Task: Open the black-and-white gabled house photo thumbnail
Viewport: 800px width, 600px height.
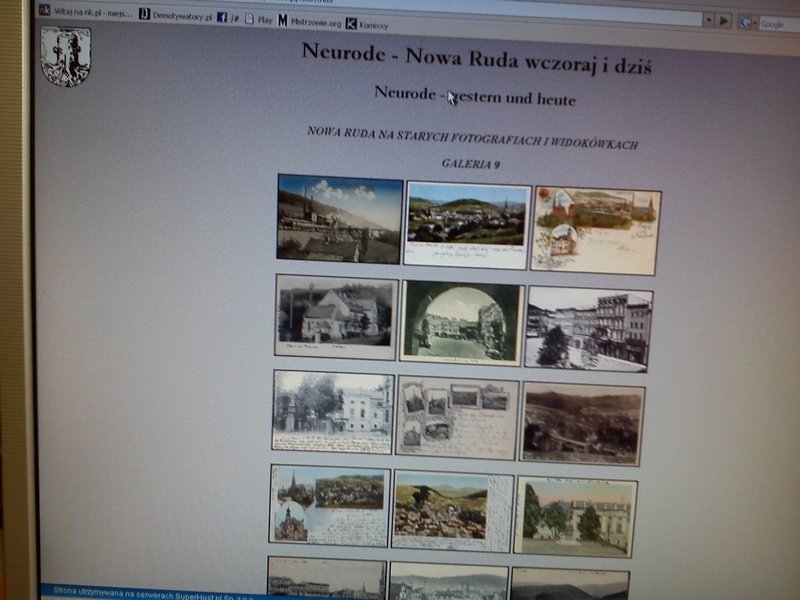Action: 336,316
